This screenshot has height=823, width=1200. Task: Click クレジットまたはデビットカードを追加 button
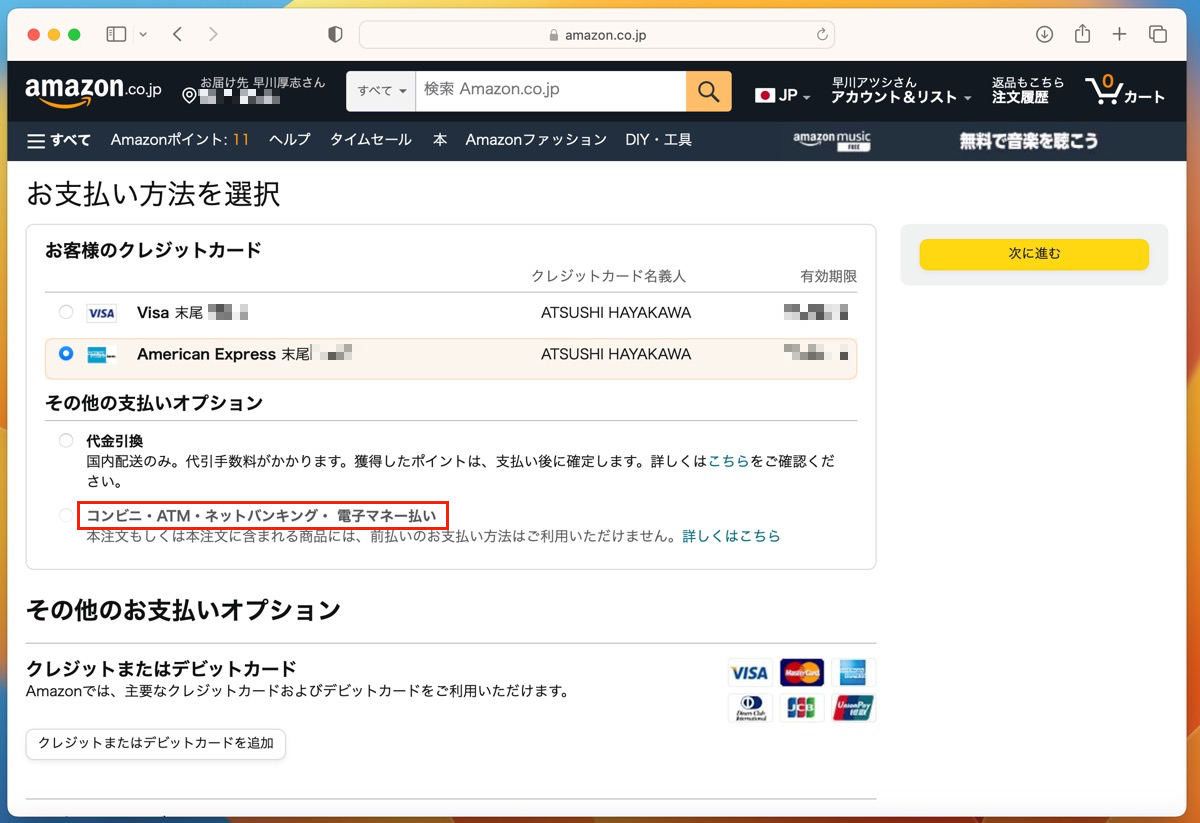156,743
